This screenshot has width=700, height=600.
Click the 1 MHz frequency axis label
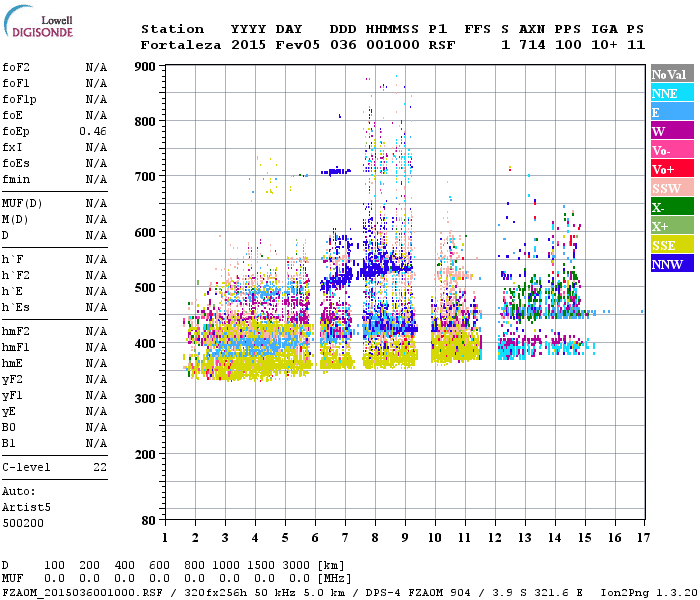pos(165,538)
